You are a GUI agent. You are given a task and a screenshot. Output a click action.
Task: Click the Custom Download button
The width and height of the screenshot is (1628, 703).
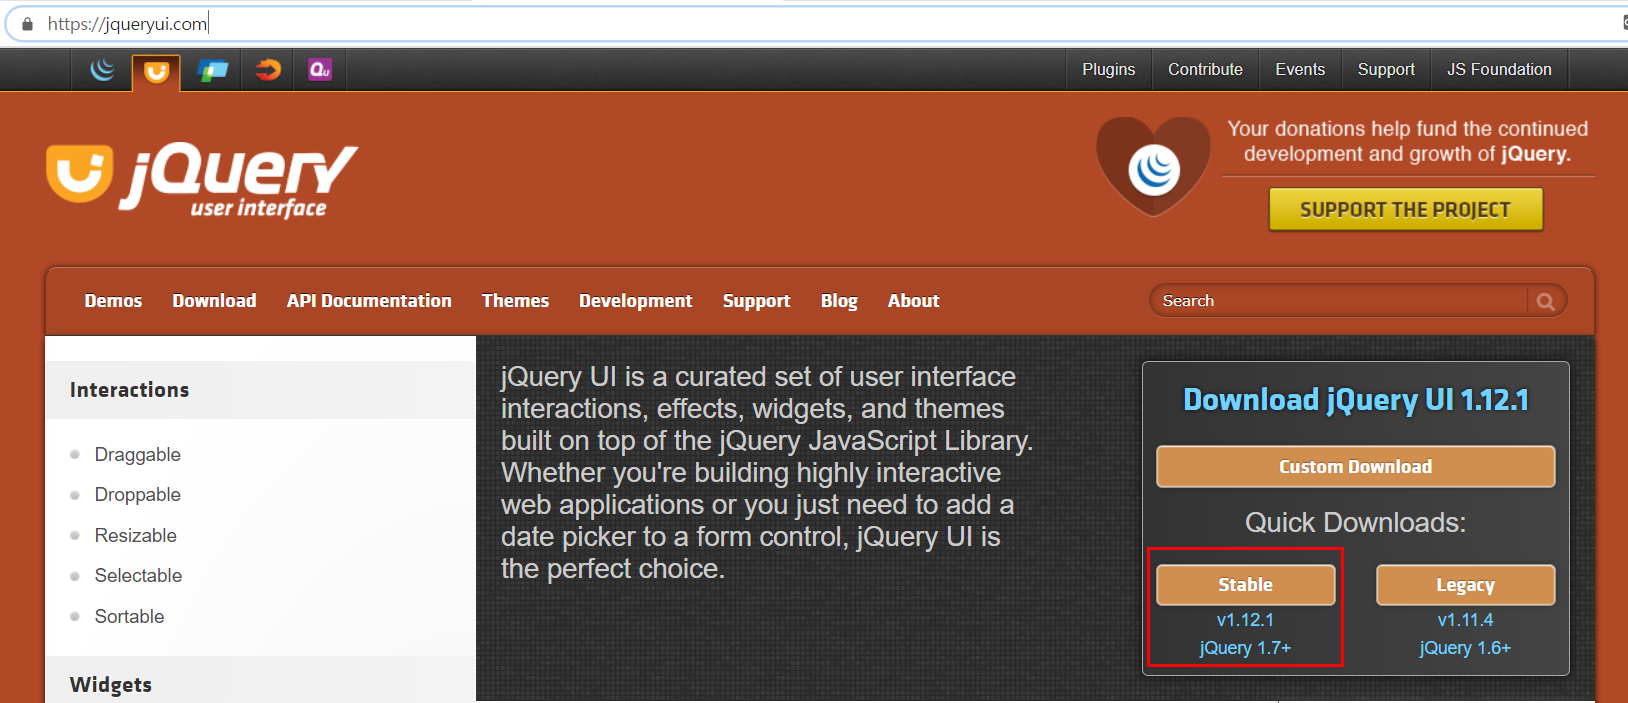(1355, 467)
